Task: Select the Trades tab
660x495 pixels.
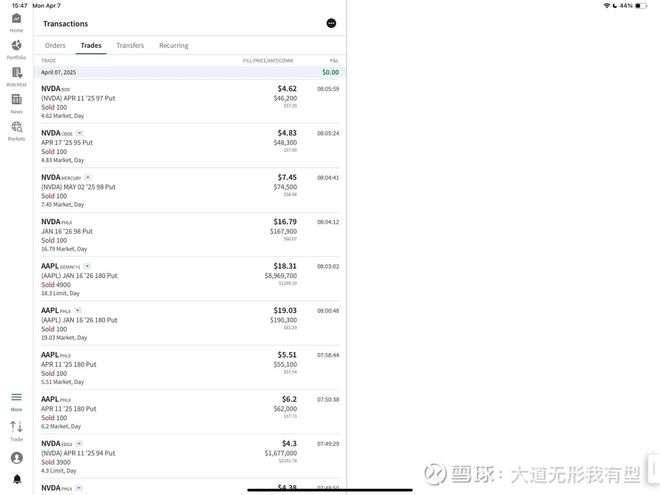Action: [x=91, y=45]
